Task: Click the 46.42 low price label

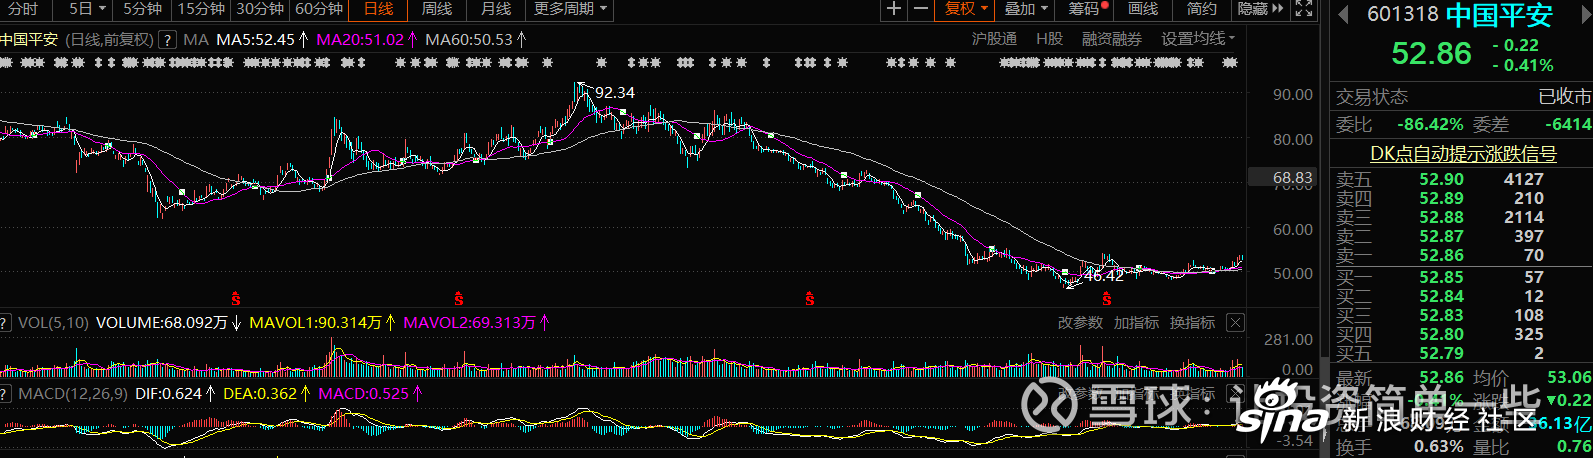Action: 1104,276
